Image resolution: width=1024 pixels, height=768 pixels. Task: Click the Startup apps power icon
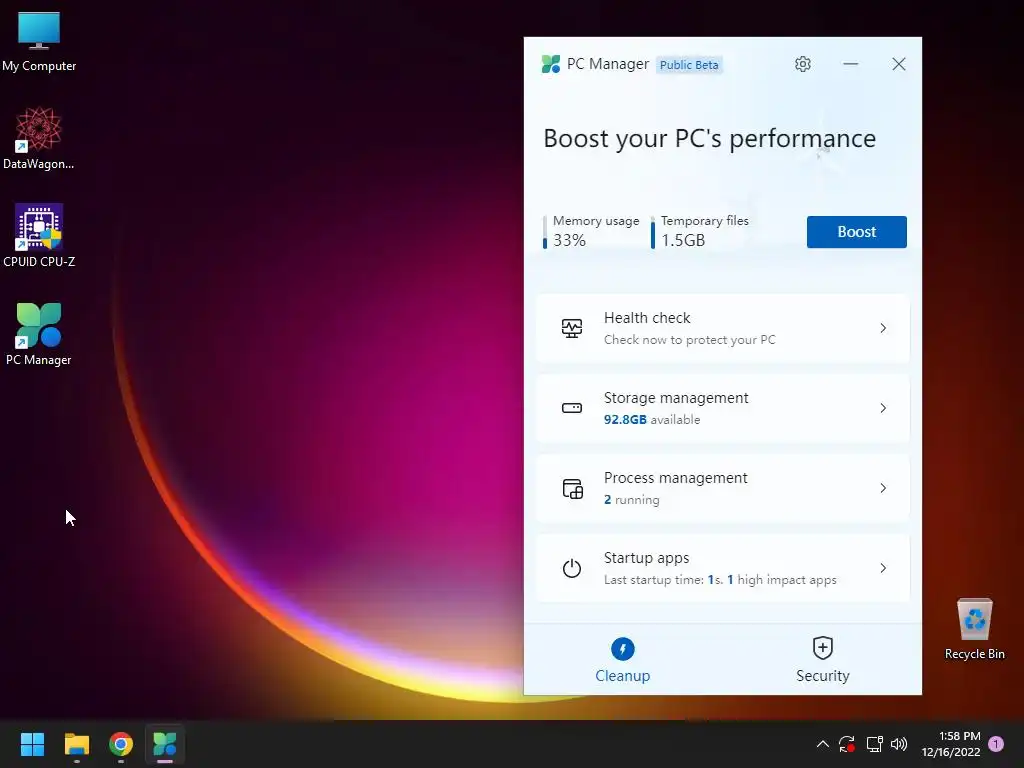tap(571, 568)
